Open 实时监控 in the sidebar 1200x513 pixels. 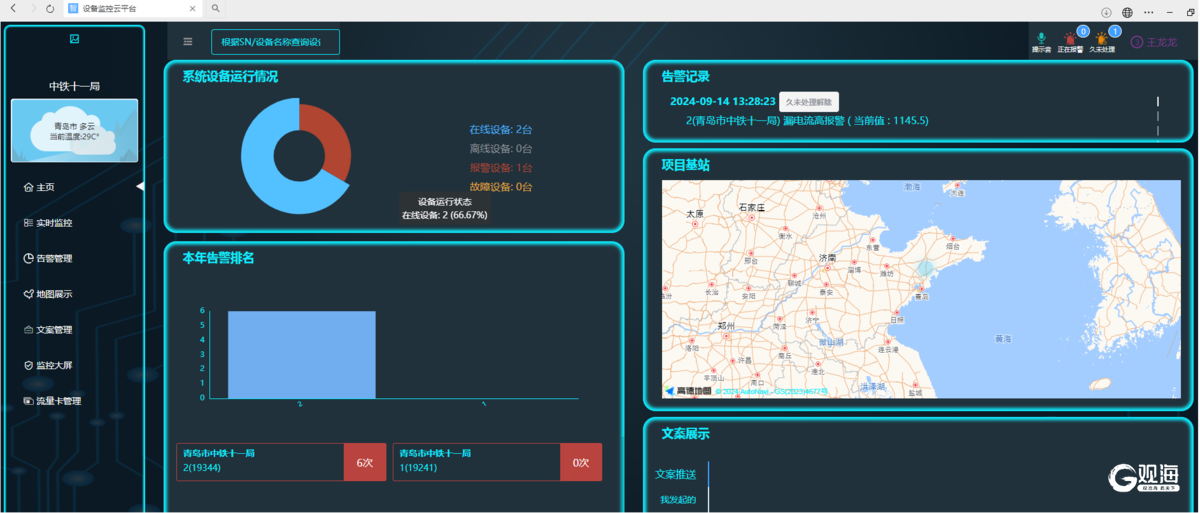[x=53, y=223]
